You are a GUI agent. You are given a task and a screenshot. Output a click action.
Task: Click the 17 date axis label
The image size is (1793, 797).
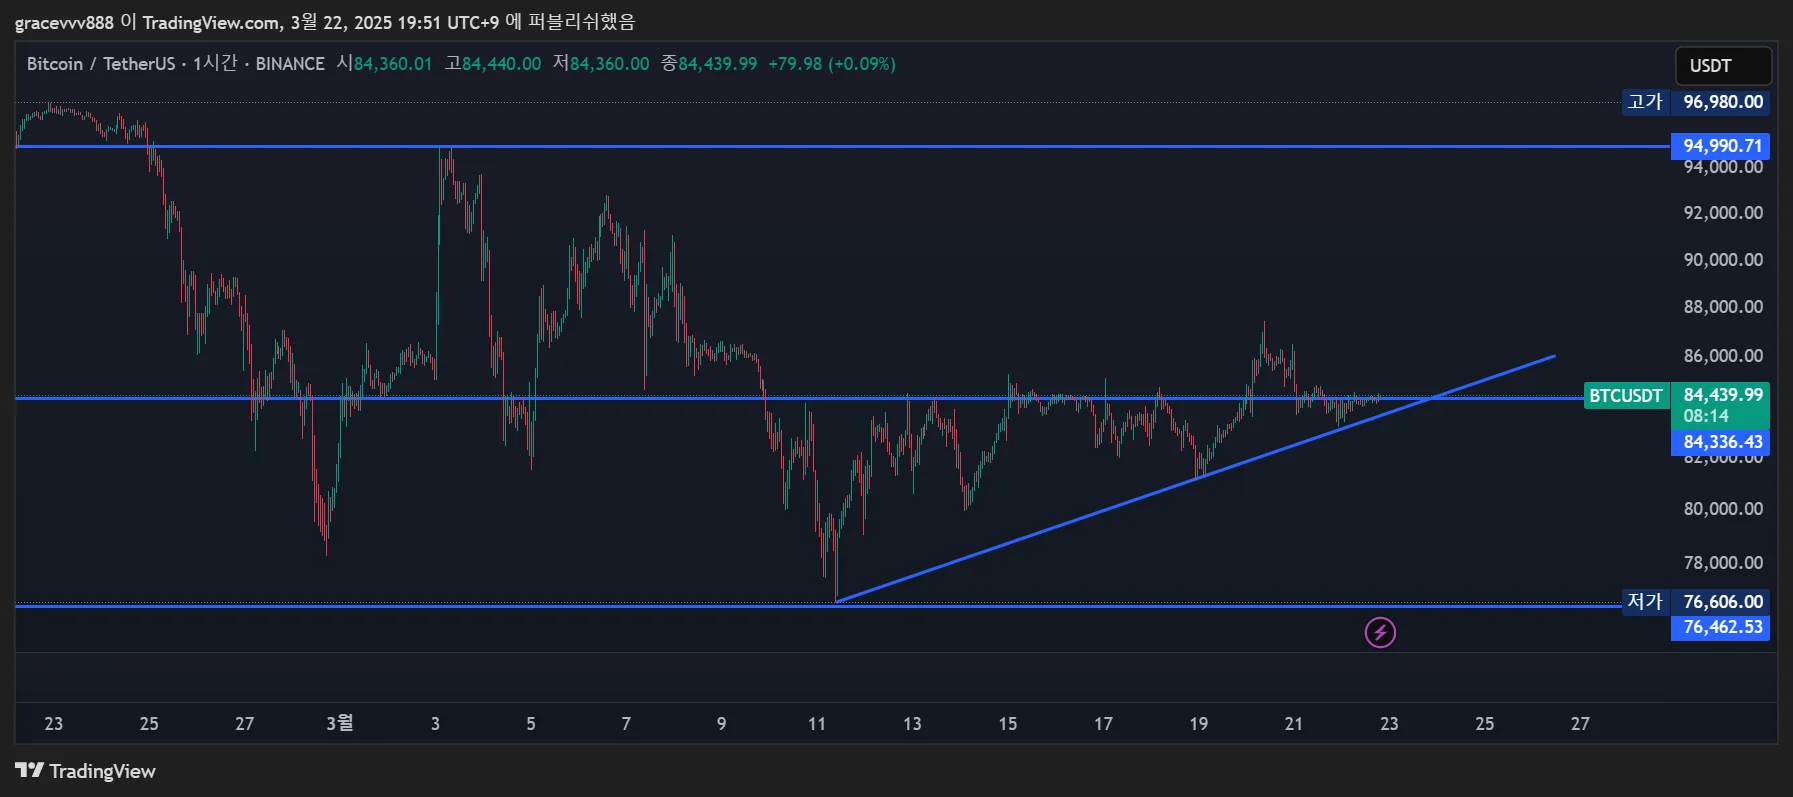[x=1103, y=724]
